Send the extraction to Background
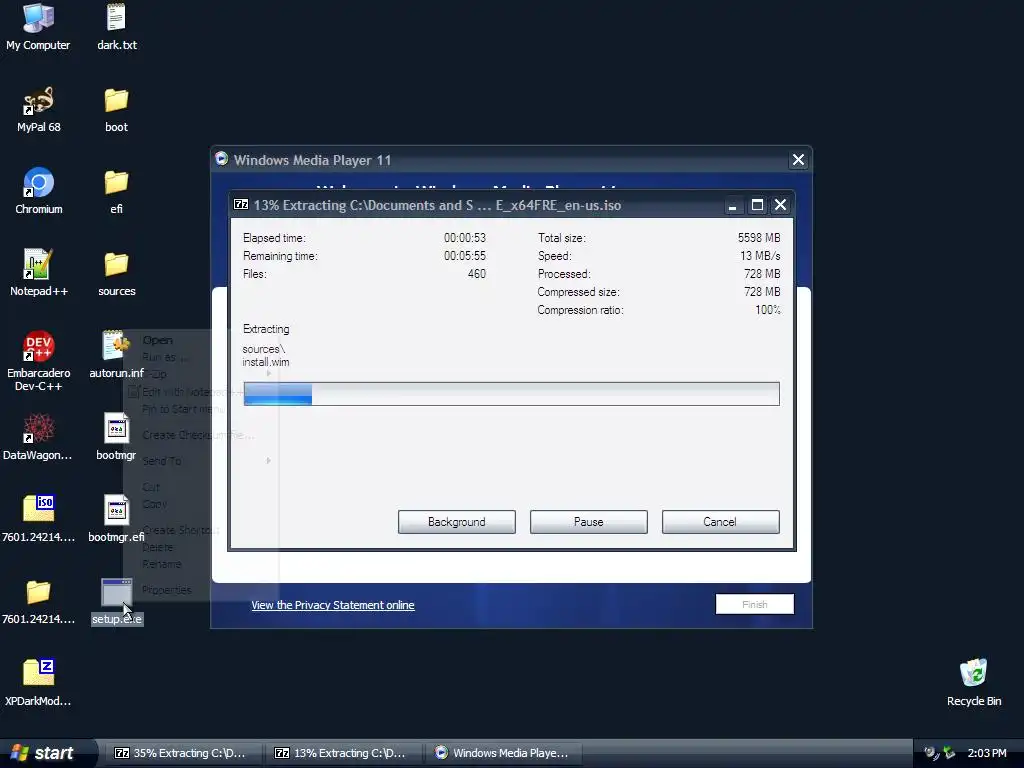1024x768 pixels. coord(456,522)
